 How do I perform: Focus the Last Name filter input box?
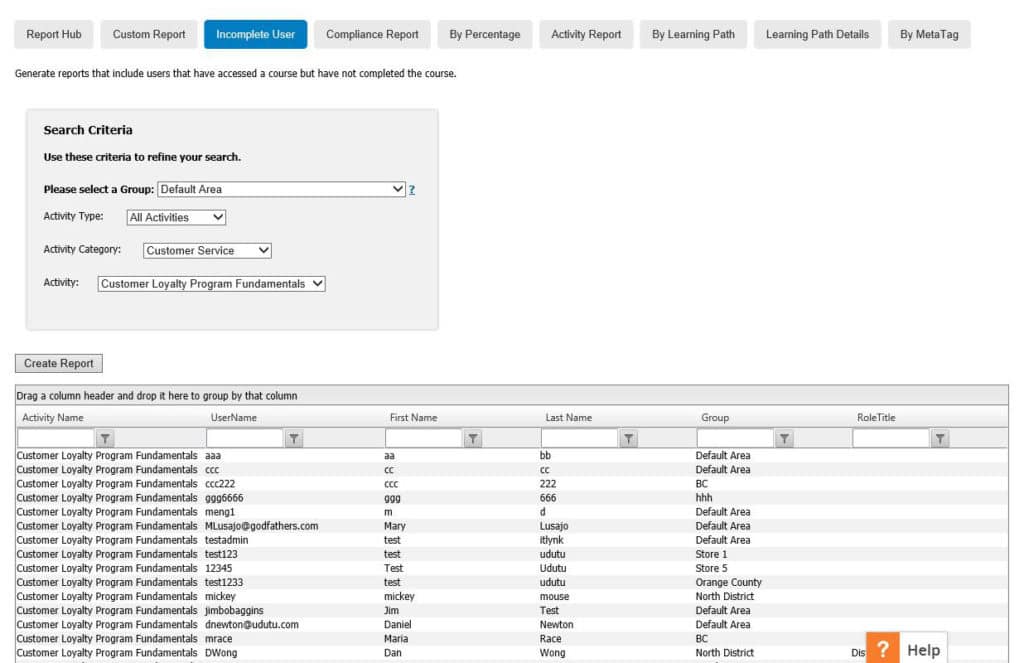pyautogui.click(x=579, y=438)
